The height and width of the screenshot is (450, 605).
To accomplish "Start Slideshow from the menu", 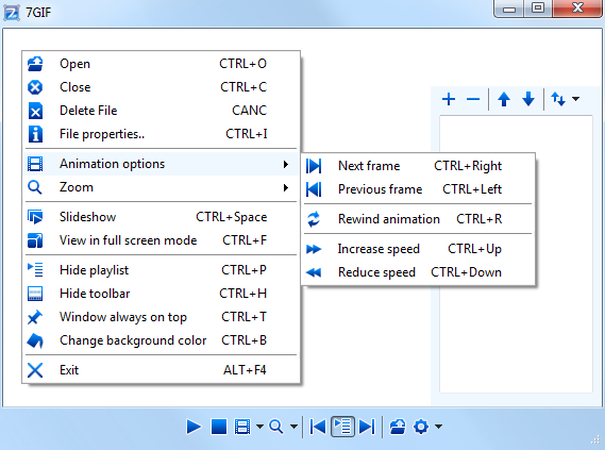I will (161, 217).
